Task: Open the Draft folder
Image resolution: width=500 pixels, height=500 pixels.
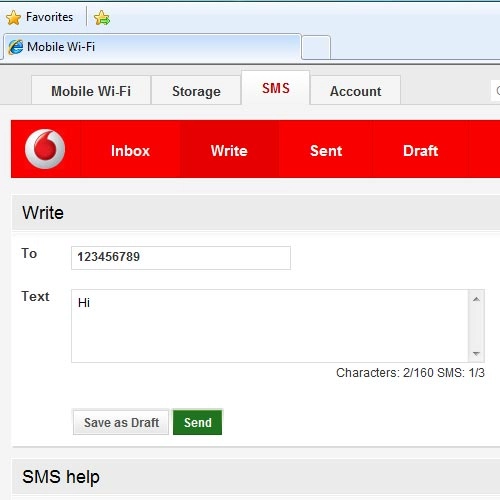Action: 421,151
